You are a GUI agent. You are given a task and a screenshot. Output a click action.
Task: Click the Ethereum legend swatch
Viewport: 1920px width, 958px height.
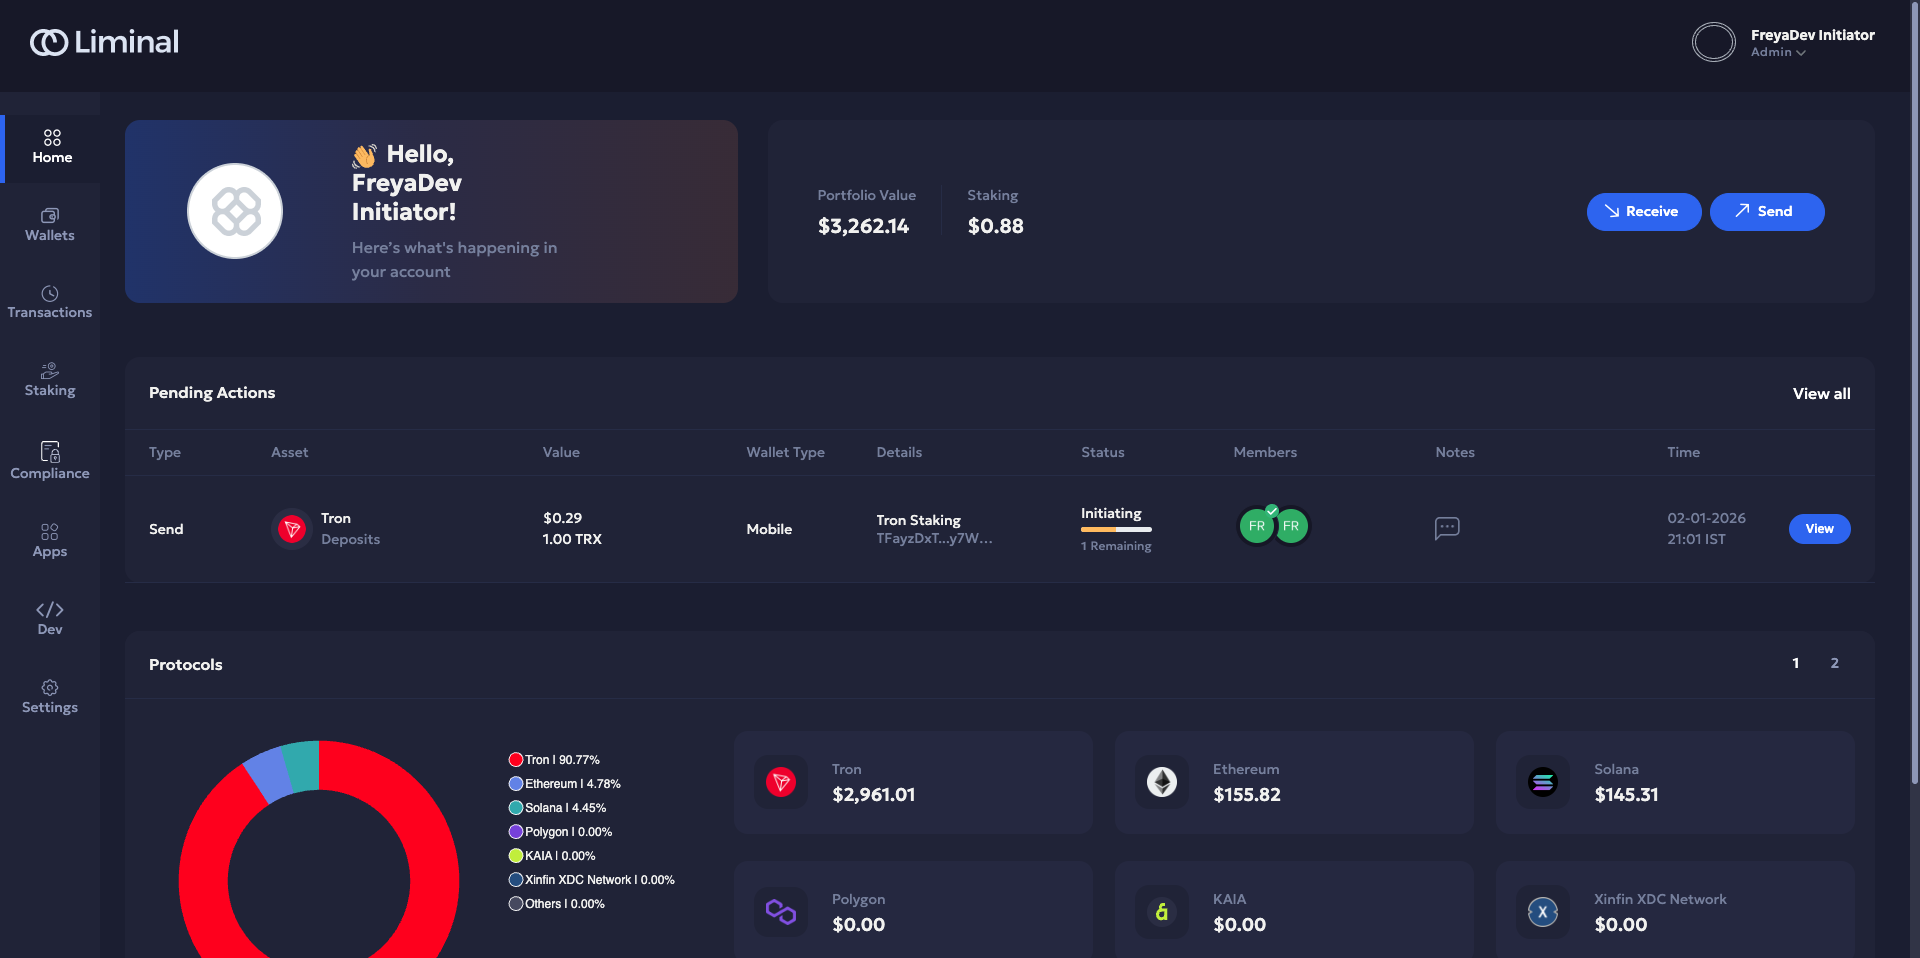[x=516, y=784]
